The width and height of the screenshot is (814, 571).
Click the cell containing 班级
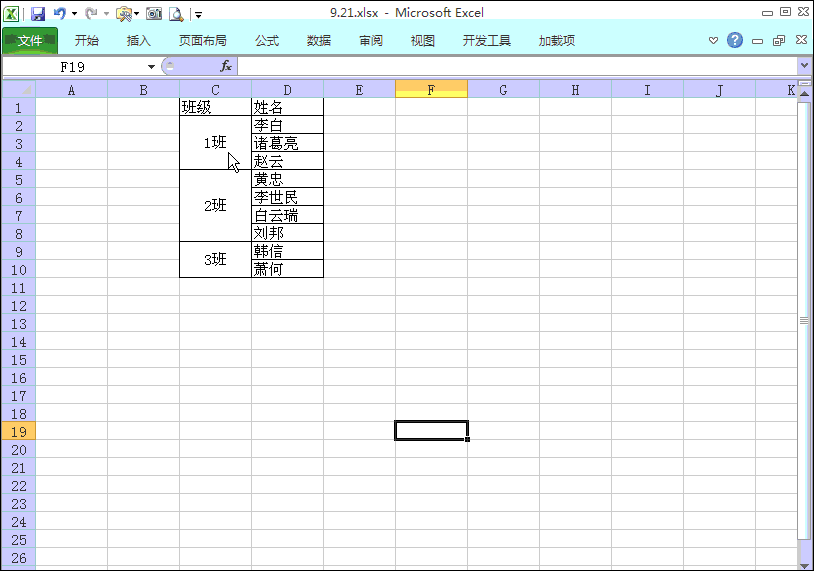[x=215, y=107]
